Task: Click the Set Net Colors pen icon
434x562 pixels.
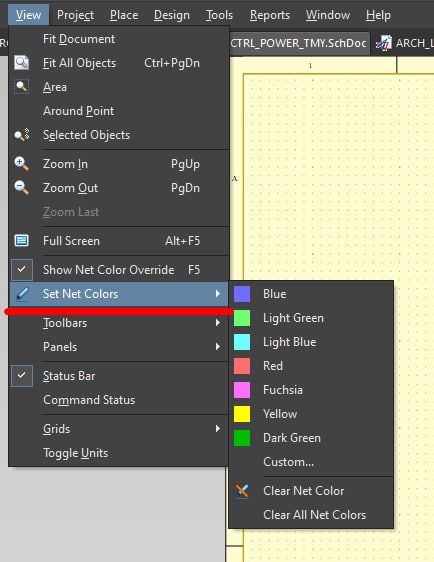Action: pos(22,294)
